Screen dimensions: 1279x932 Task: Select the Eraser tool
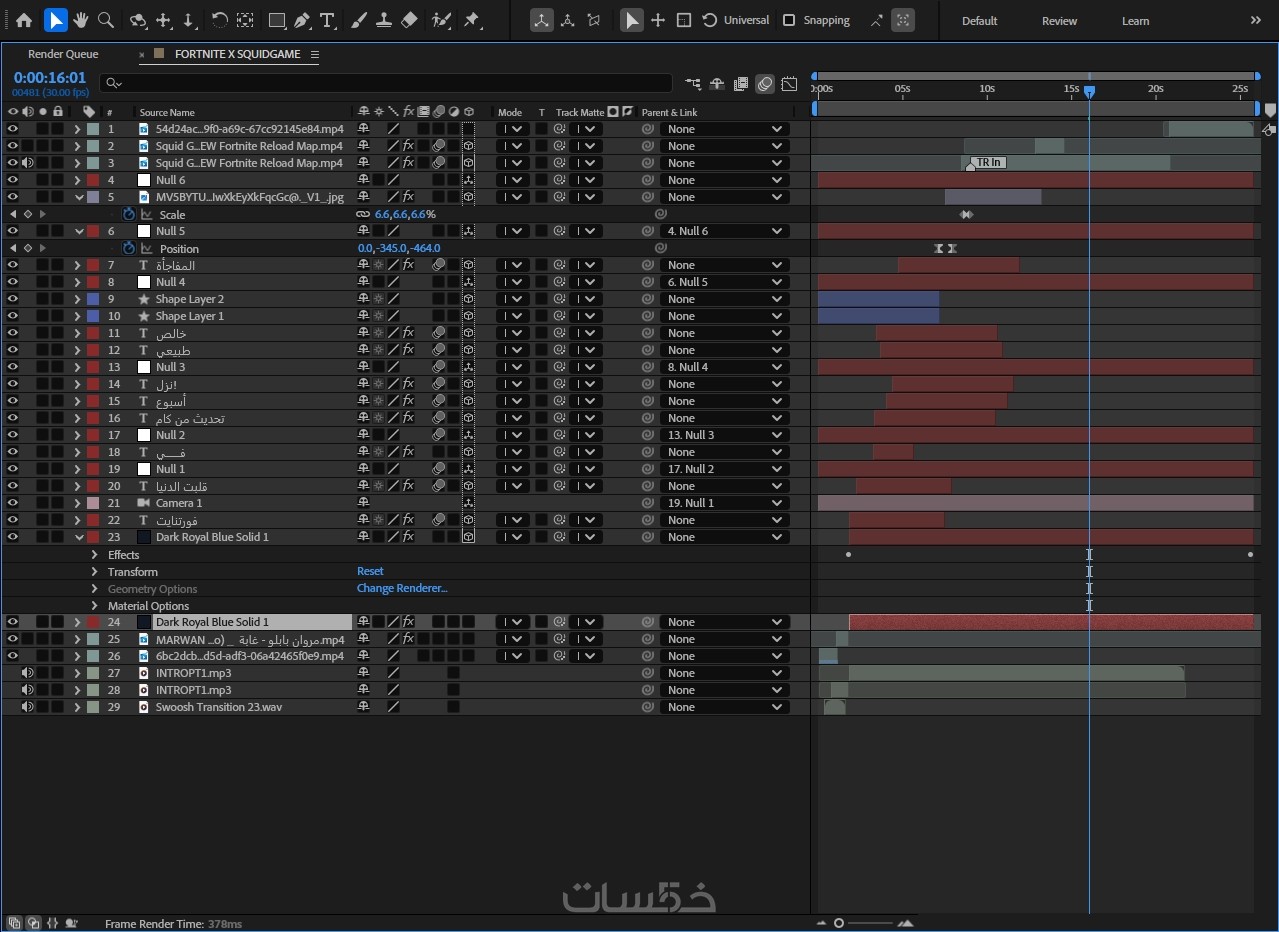point(409,20)
